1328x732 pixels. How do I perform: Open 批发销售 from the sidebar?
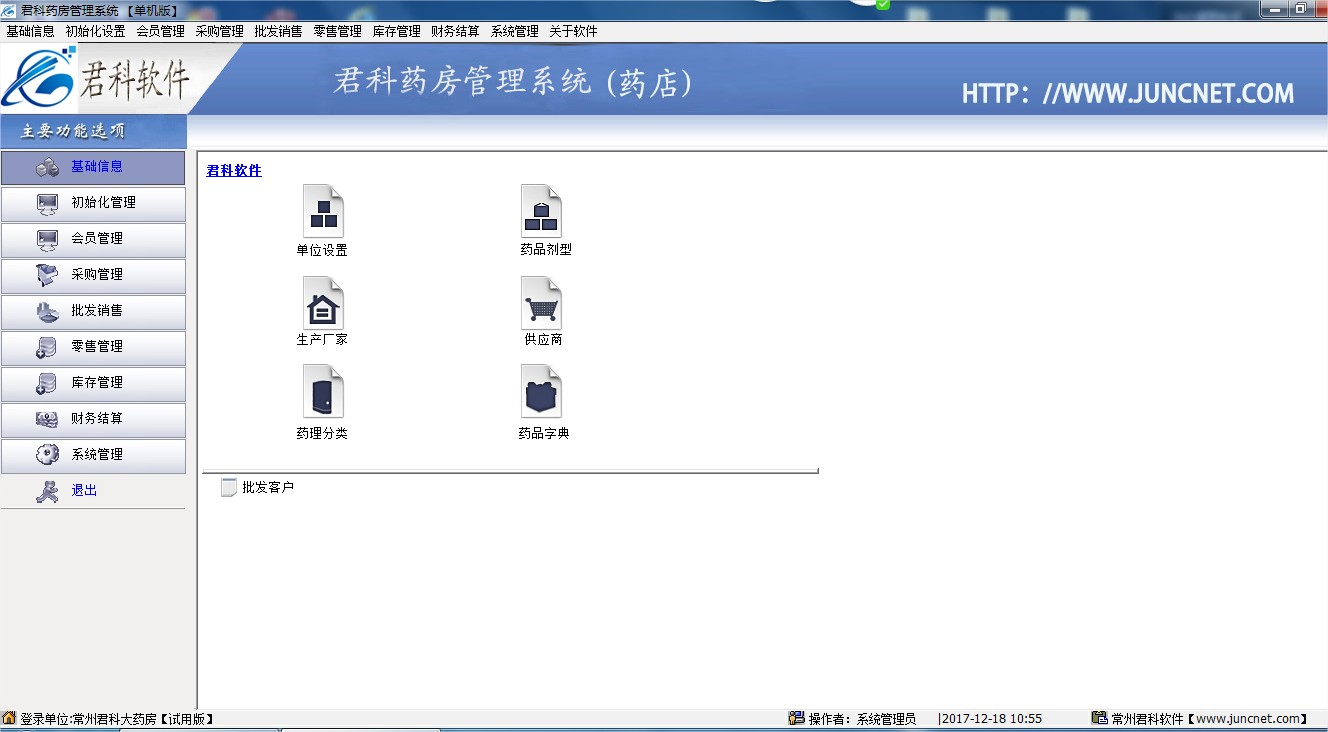93,311
